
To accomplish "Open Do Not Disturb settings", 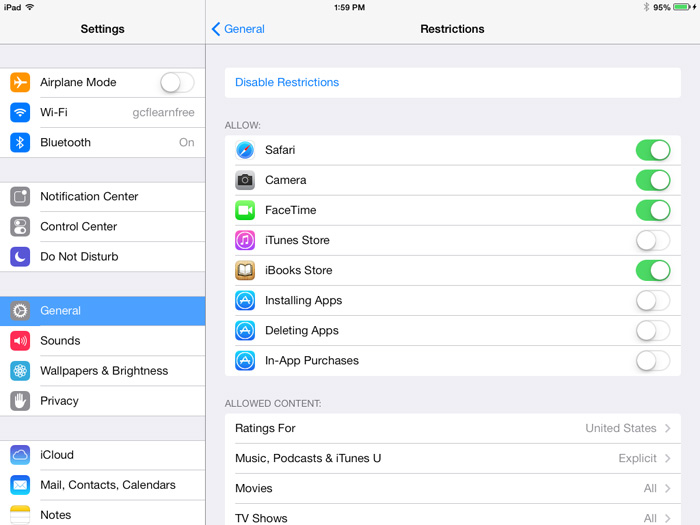I will 102,257.
